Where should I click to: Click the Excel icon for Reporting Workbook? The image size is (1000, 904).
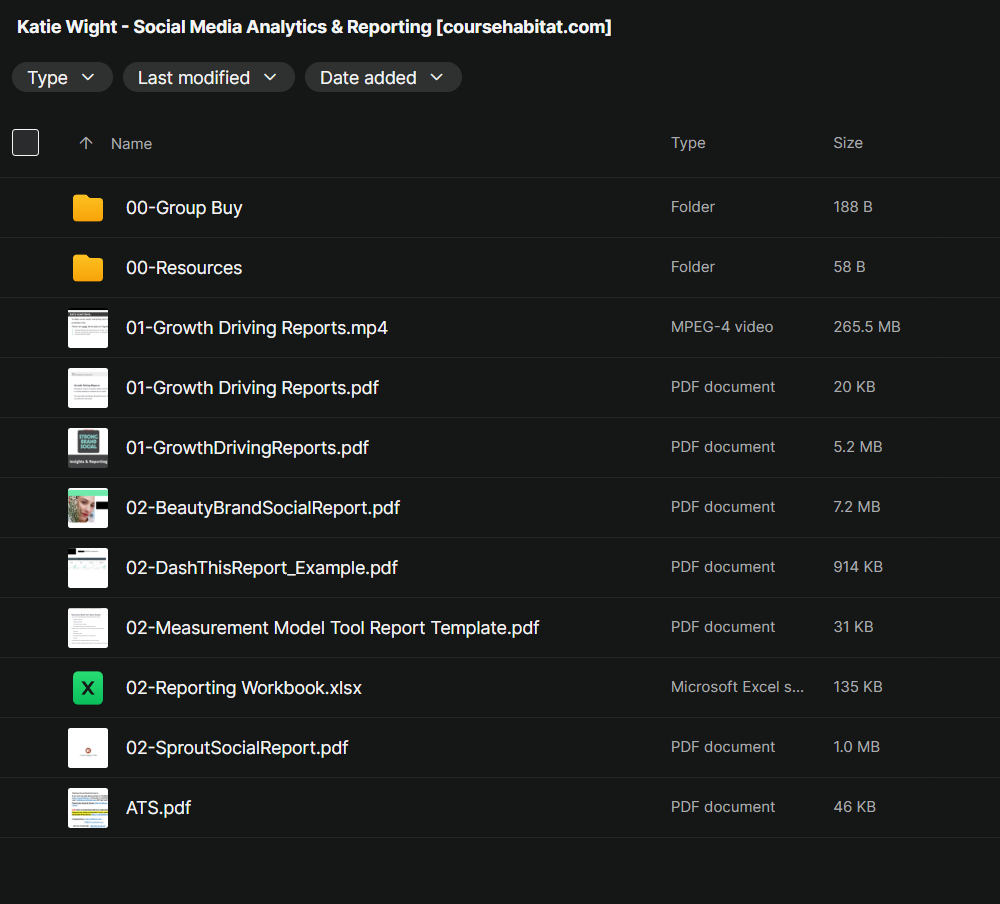(x=88, y=688)
